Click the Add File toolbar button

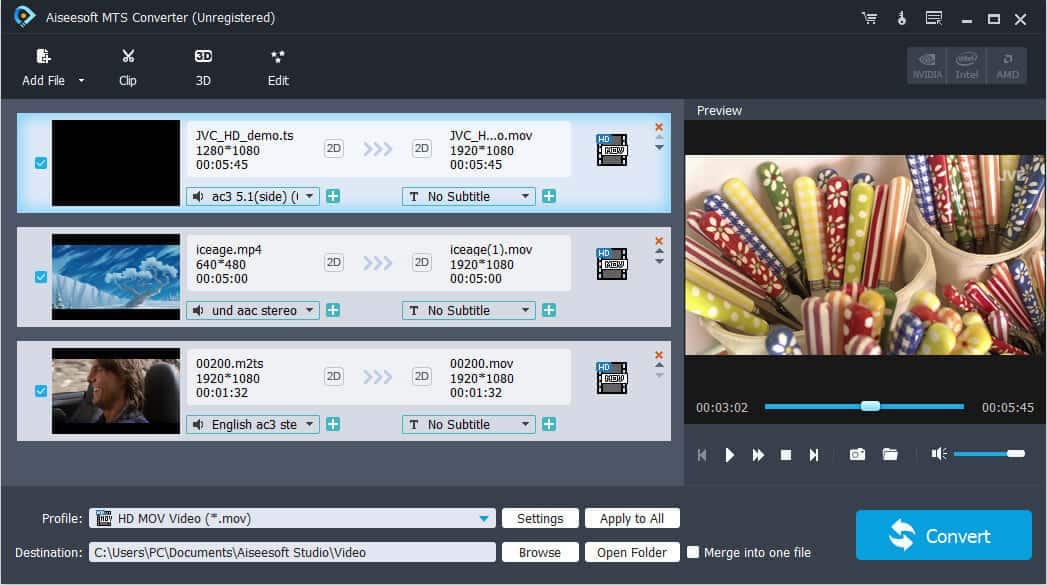43,67
